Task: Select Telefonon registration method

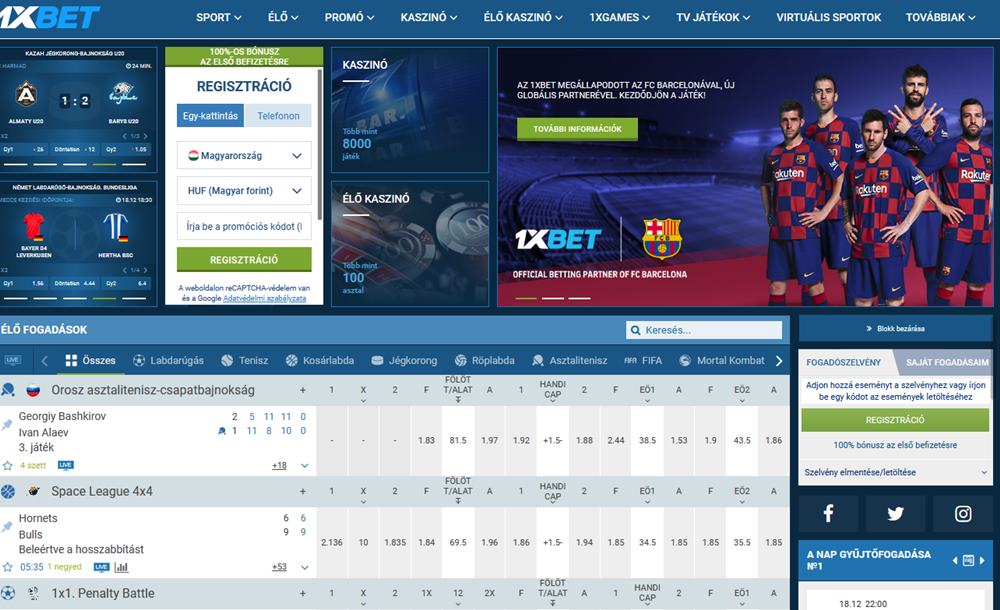Action: point(278,116)
